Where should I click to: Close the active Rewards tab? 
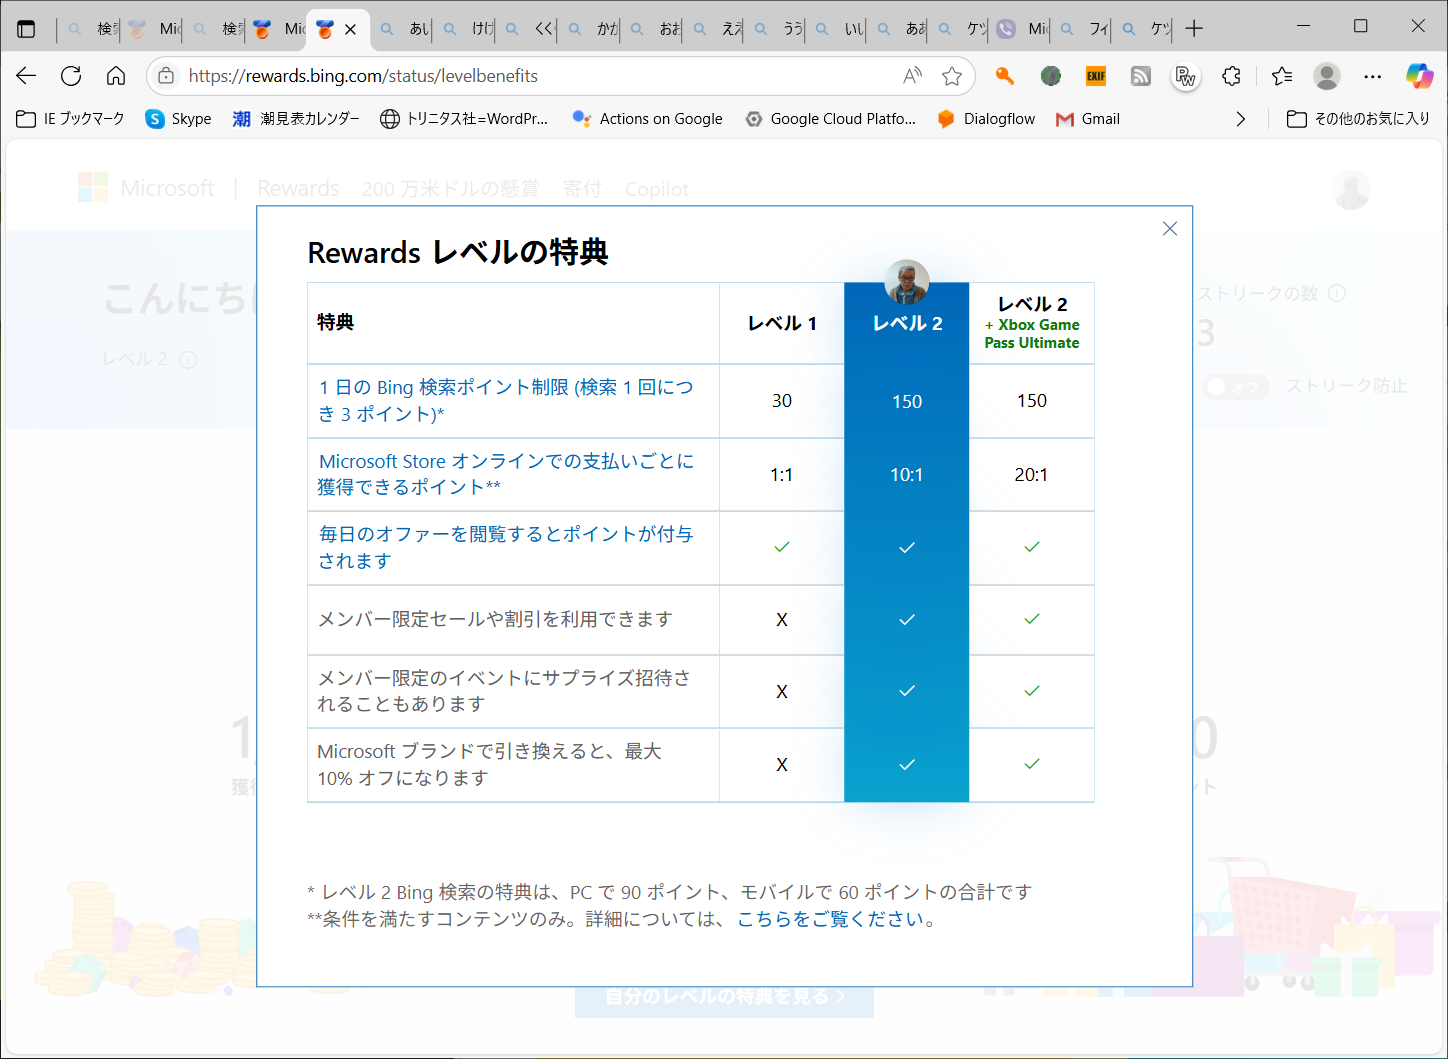(350, 30)
